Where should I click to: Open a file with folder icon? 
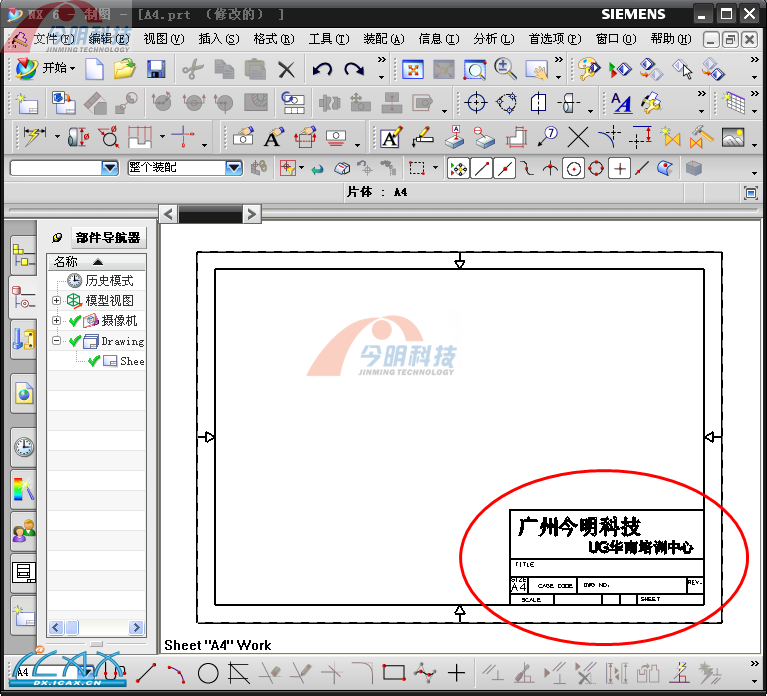coord(125,69)
